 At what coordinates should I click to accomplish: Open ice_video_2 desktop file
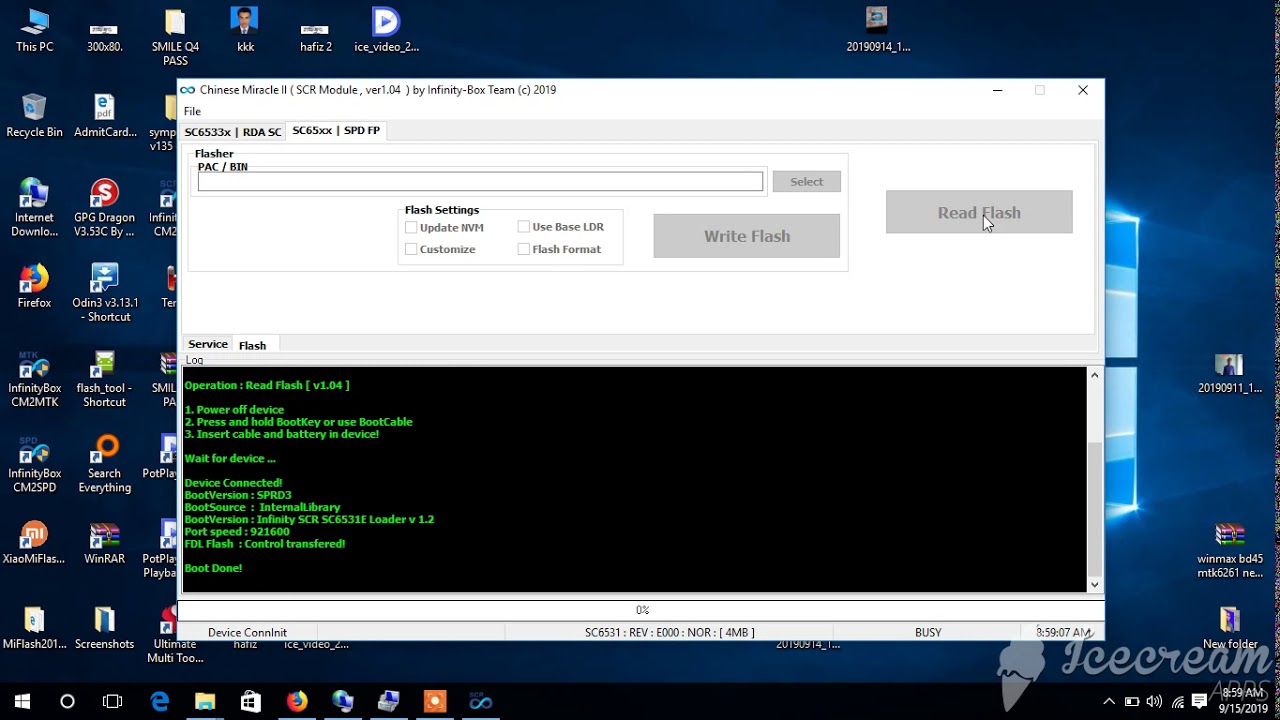click(386, 30)
